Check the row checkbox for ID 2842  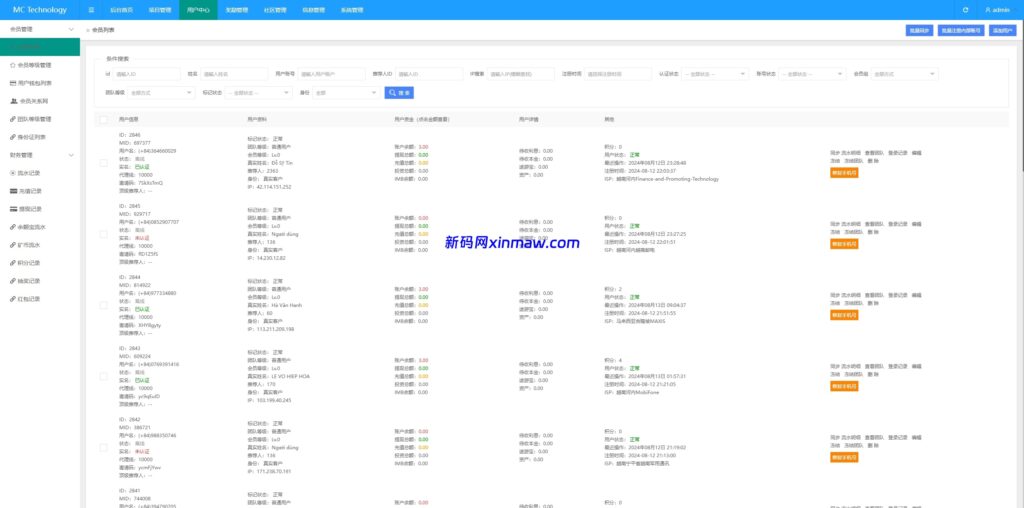coord(103,447)
